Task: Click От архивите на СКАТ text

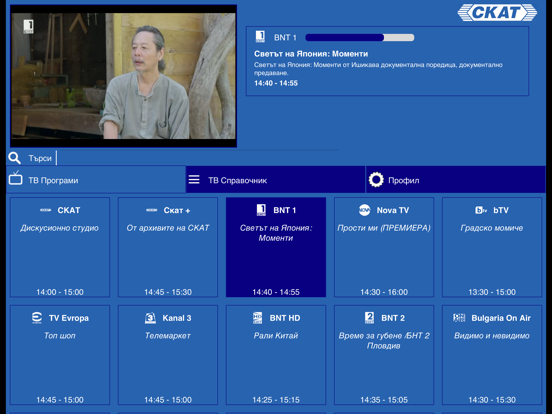Action: point(168,228)
